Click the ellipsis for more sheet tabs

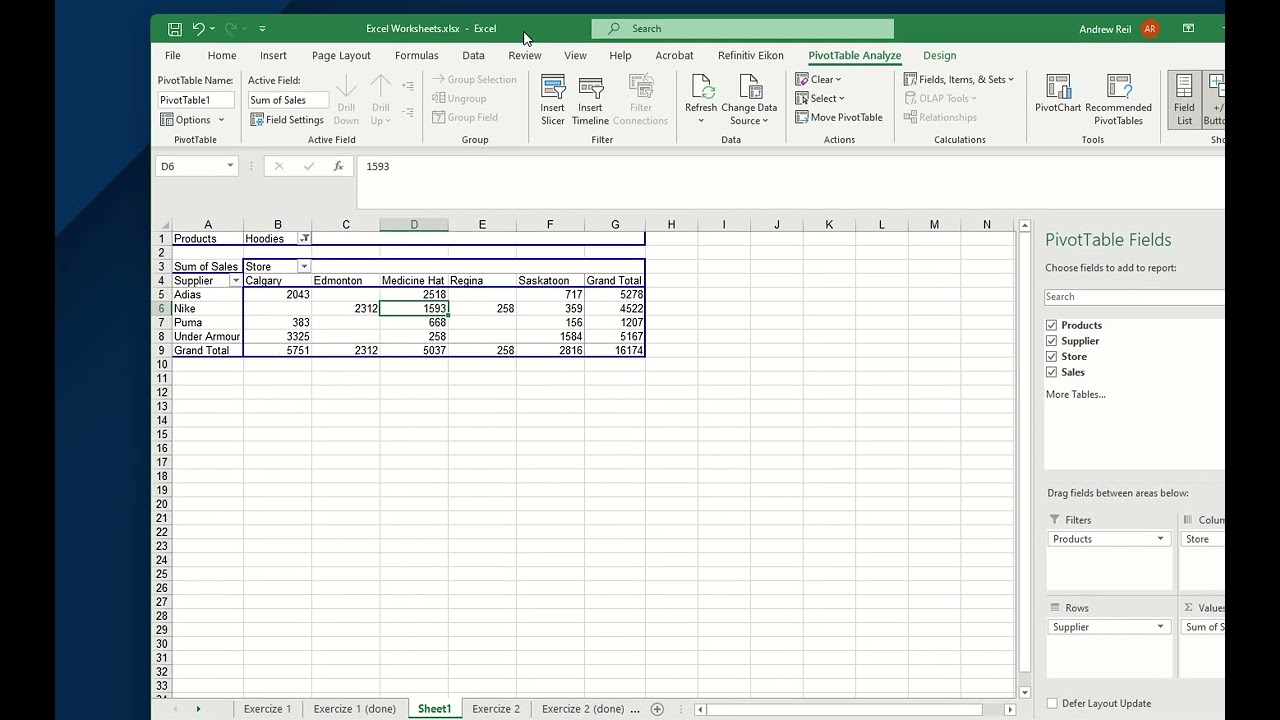pyautogui.click(x=635, y=709)
